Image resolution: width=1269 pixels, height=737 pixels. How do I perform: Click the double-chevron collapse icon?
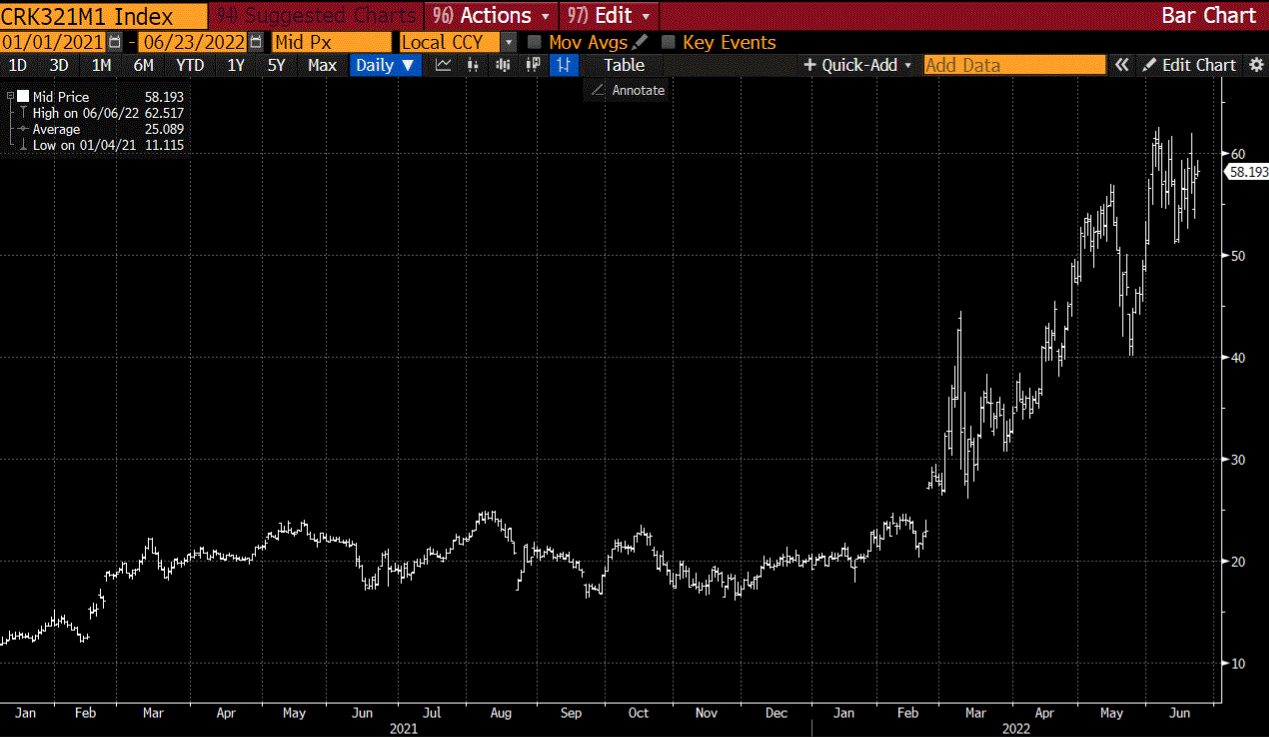click(x=1122, y=65)
